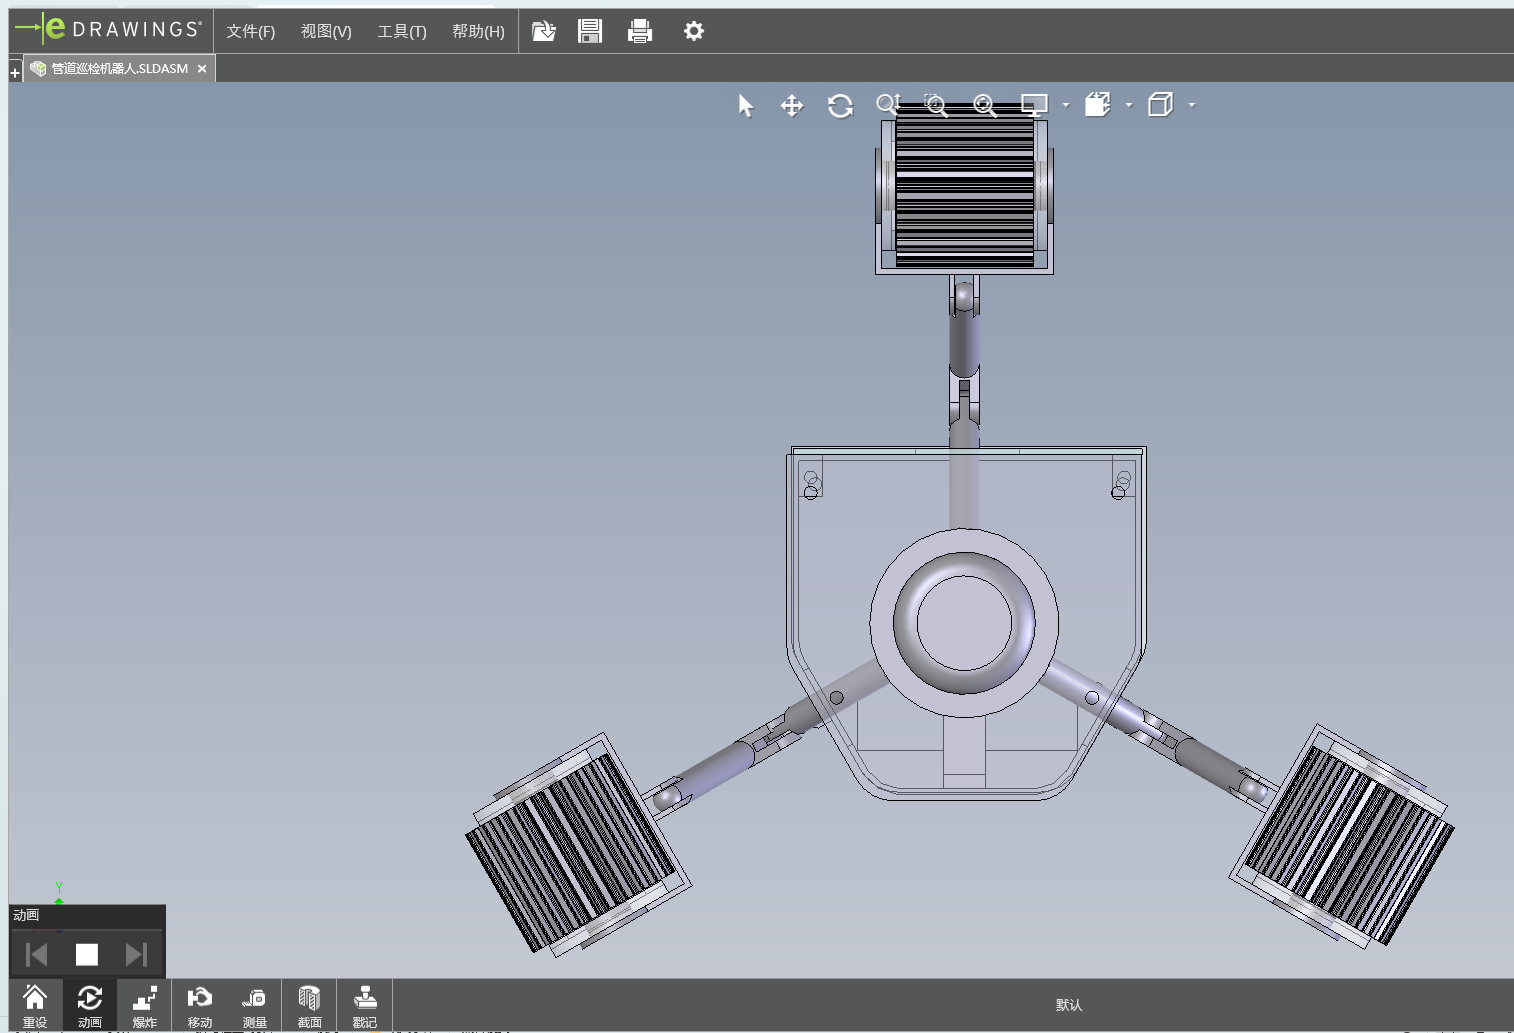Open the 工具(T) menu

click(x=401, y=31)
